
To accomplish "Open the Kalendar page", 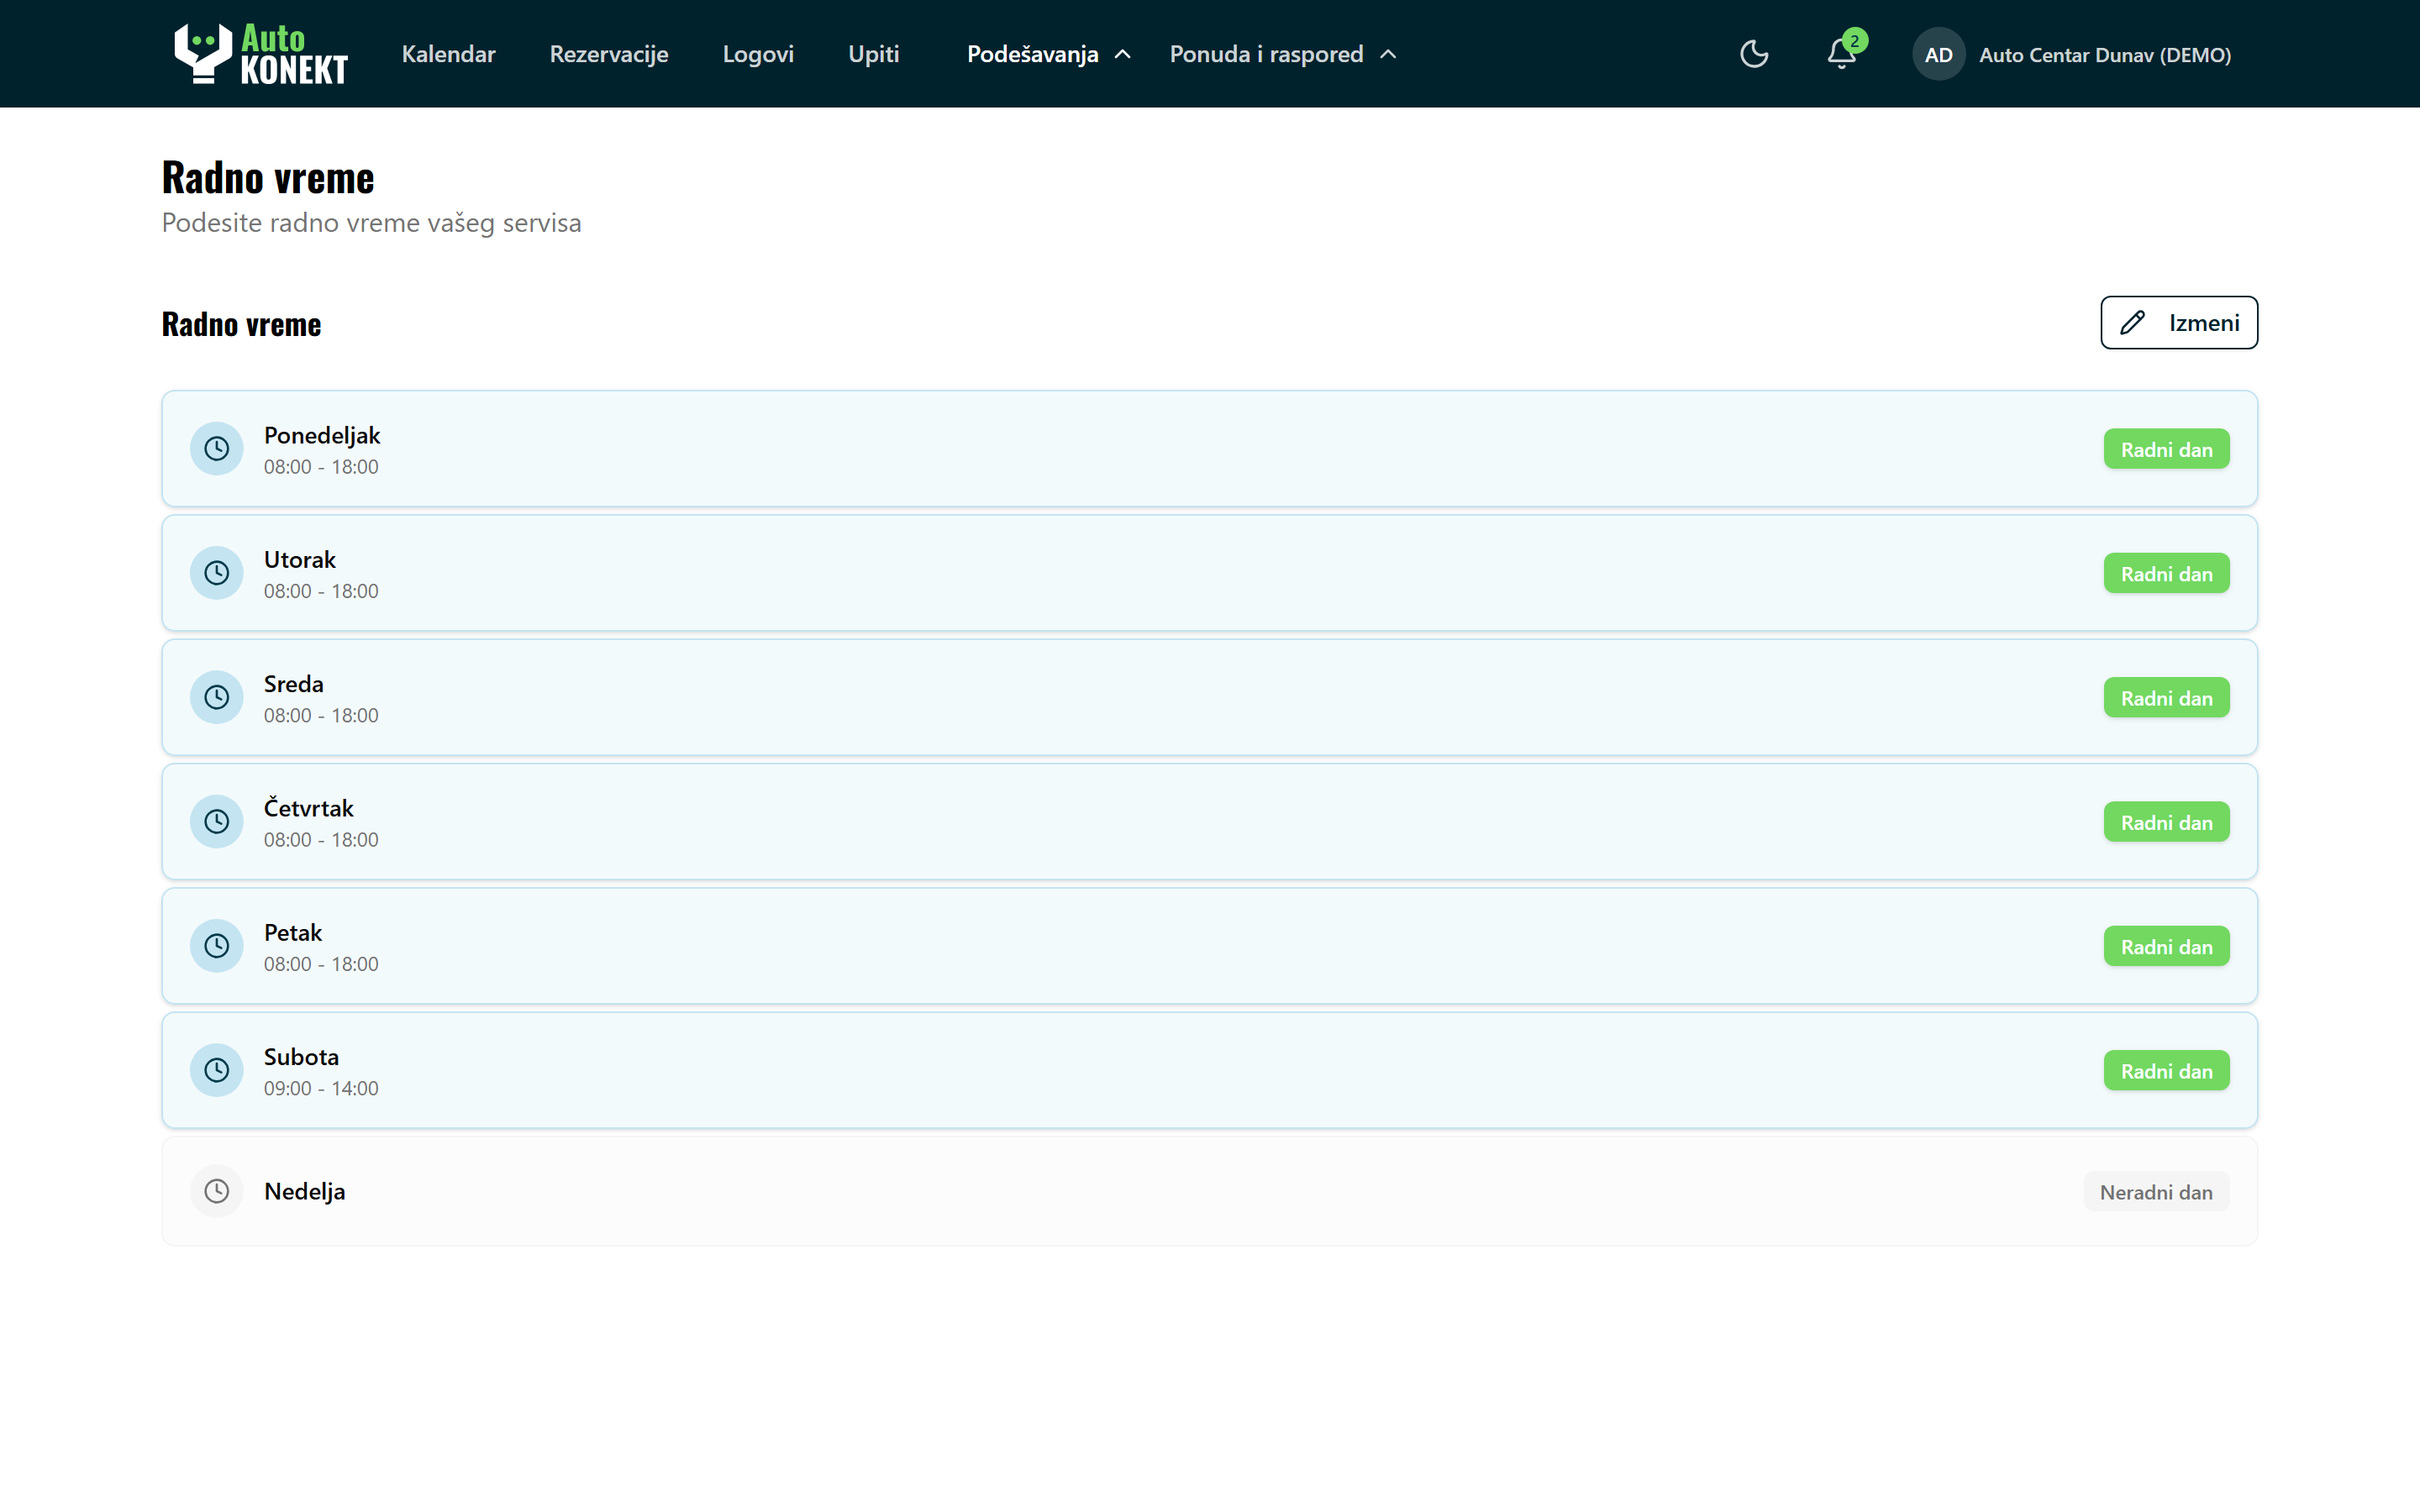I will 448,54.
